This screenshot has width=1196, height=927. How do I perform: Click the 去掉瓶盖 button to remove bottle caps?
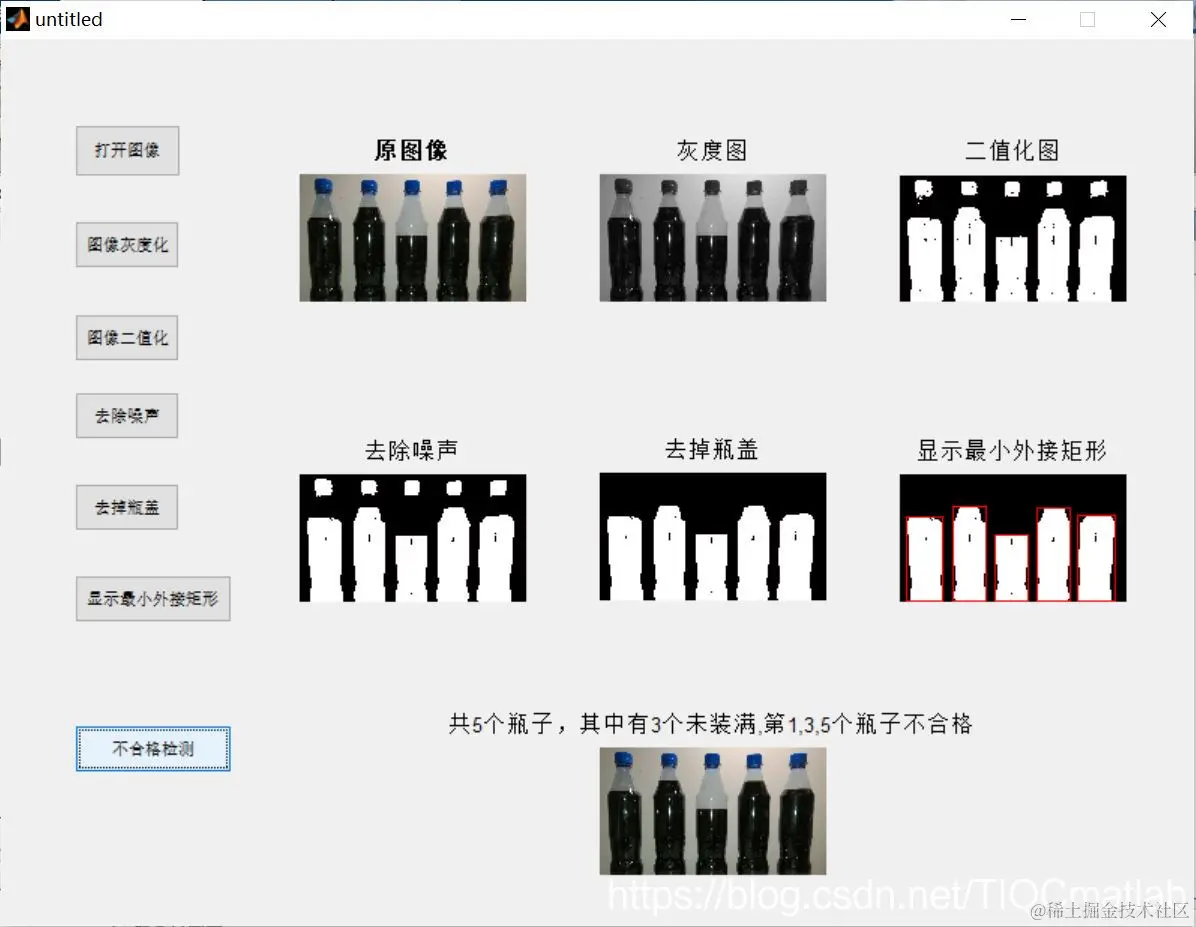click(x=126, y=507)
